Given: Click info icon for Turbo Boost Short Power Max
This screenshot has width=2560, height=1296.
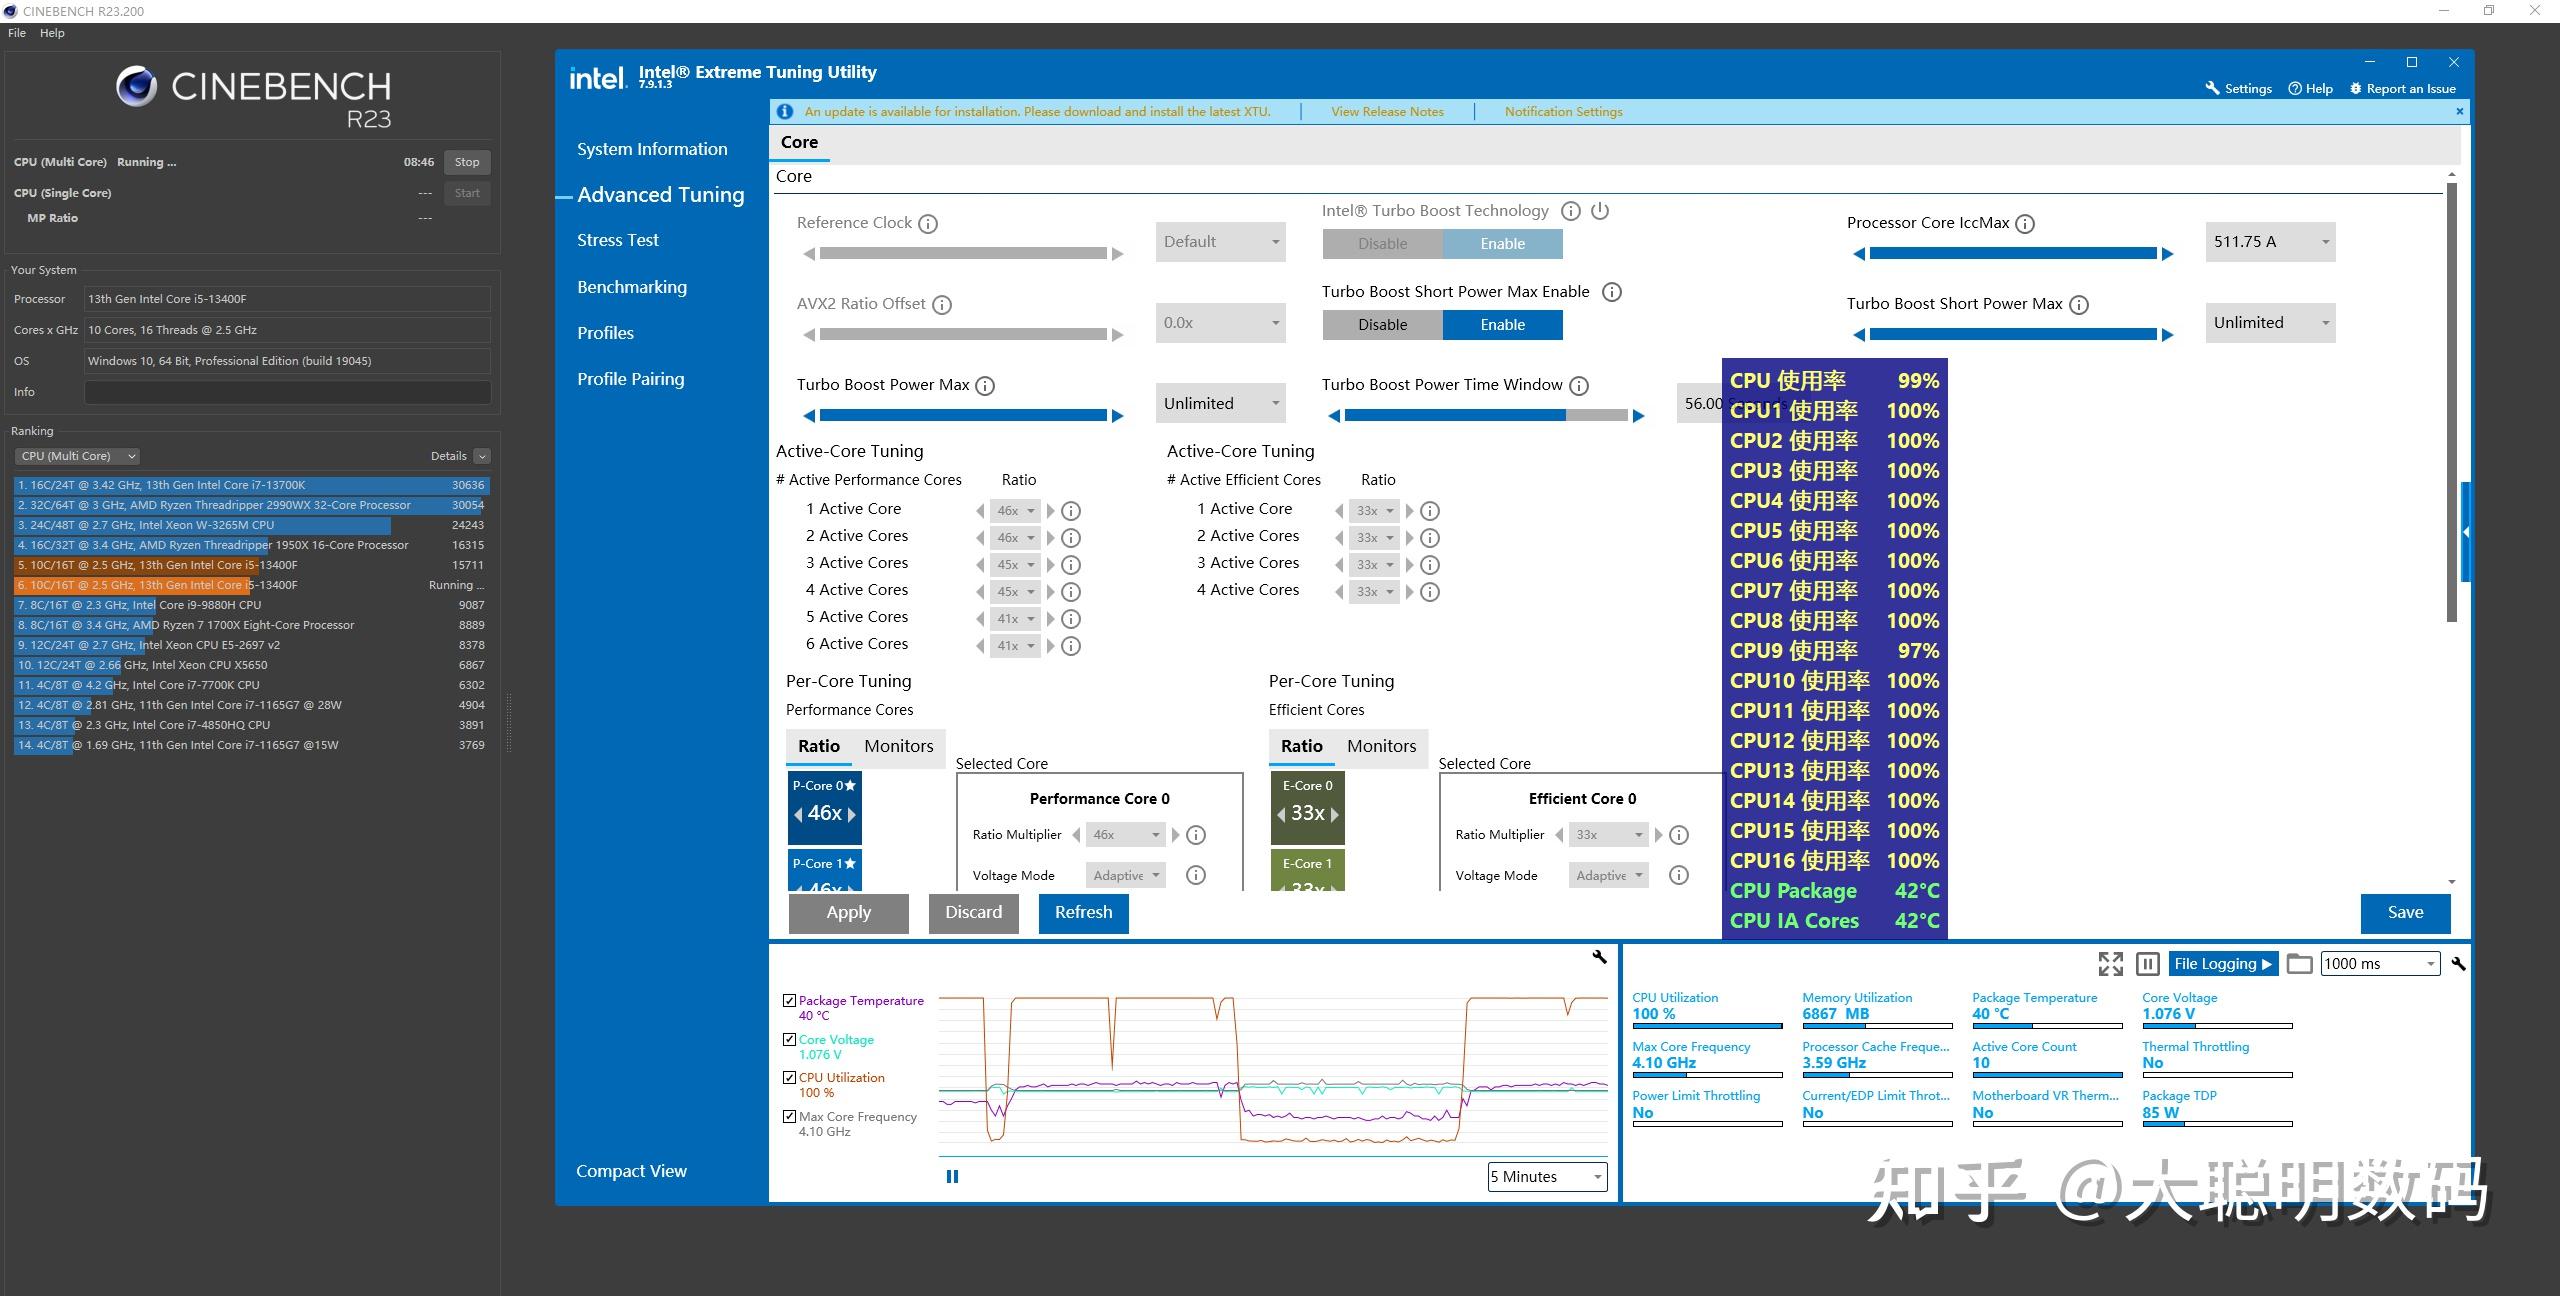Looking at the screenshot, I should pos(2079,305).
